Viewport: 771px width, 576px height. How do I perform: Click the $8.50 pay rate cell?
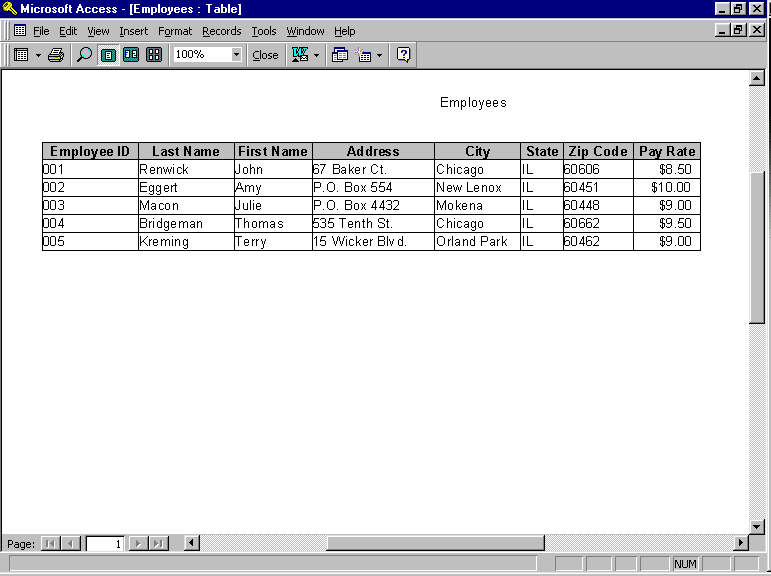click(x=667, y=169)
